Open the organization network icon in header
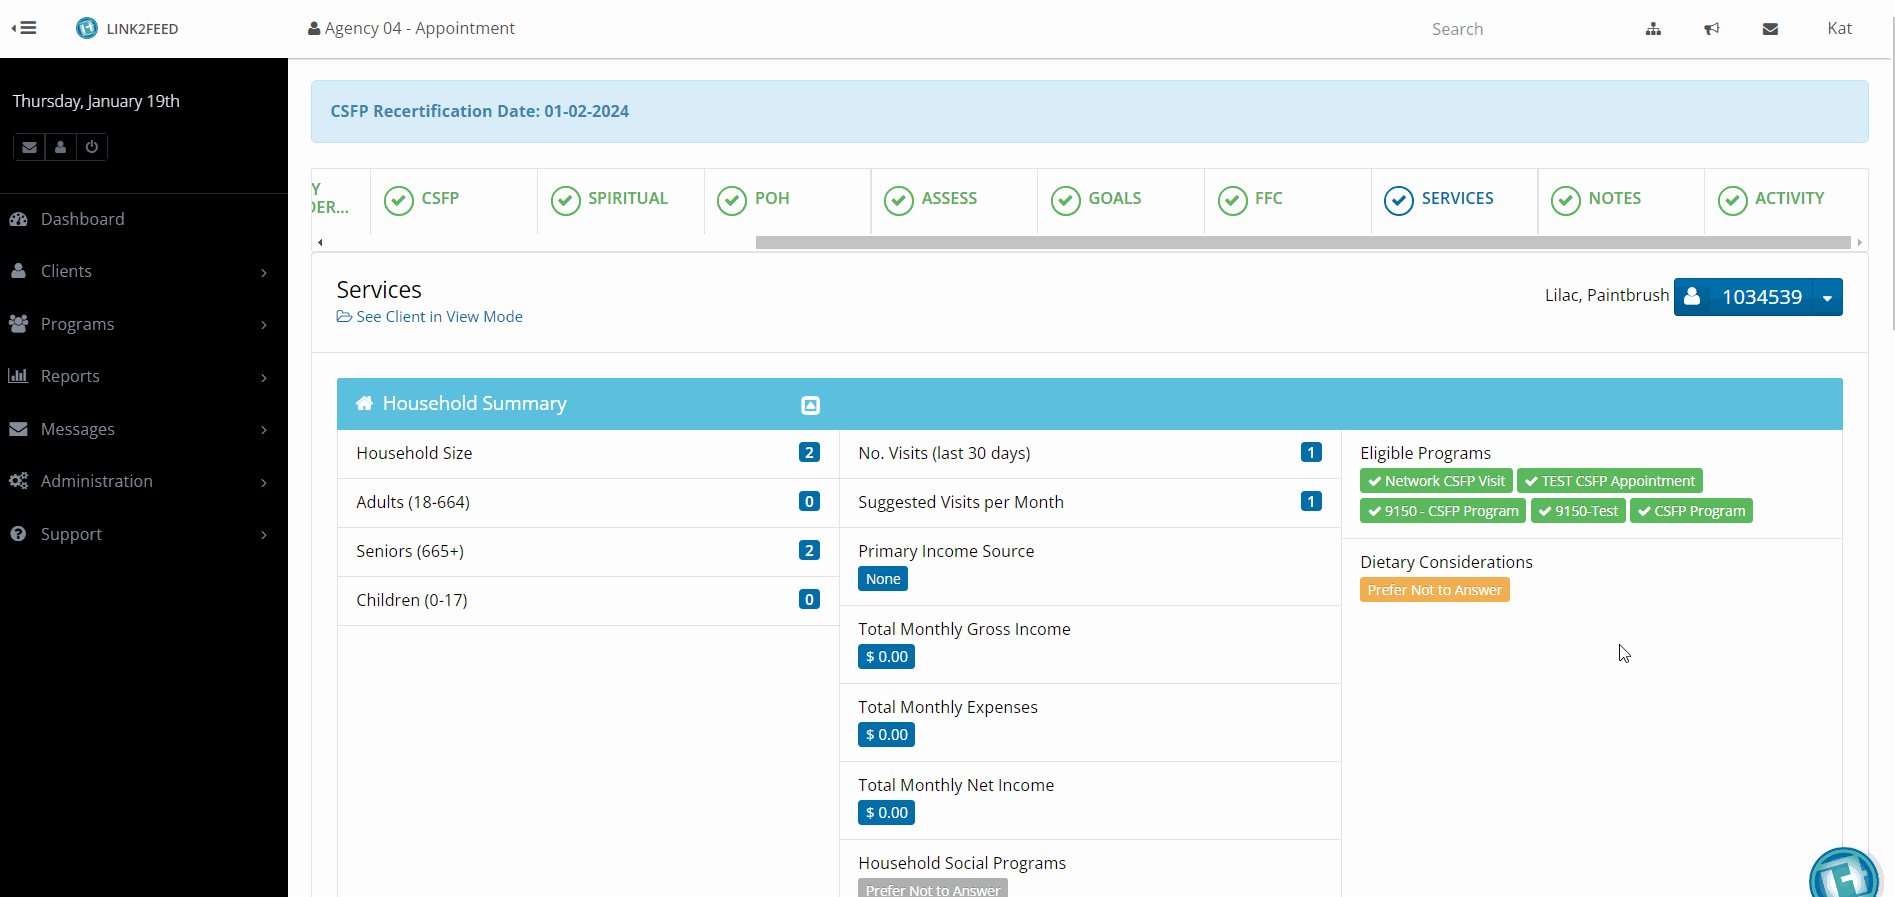1895x897 pixels. tap(1653, 29)
